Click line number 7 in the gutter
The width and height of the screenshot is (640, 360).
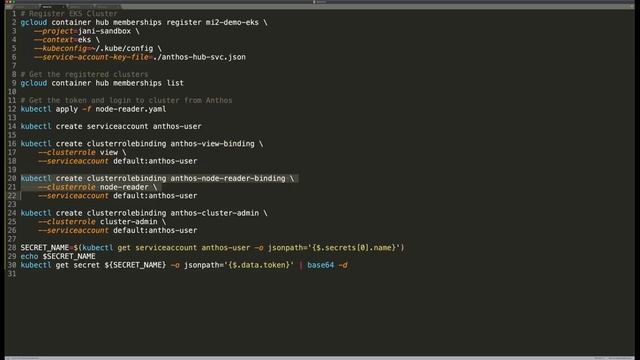(14, 66)
